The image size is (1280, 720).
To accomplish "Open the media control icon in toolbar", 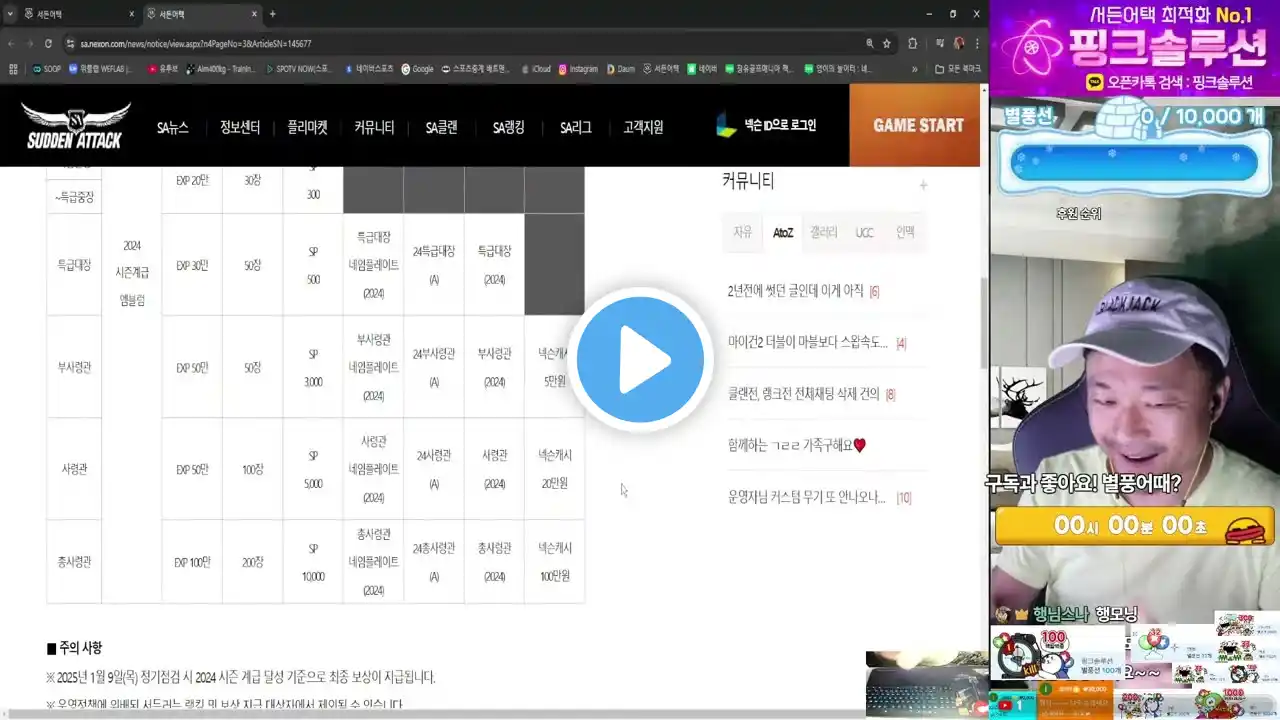I will pos(939,44).
